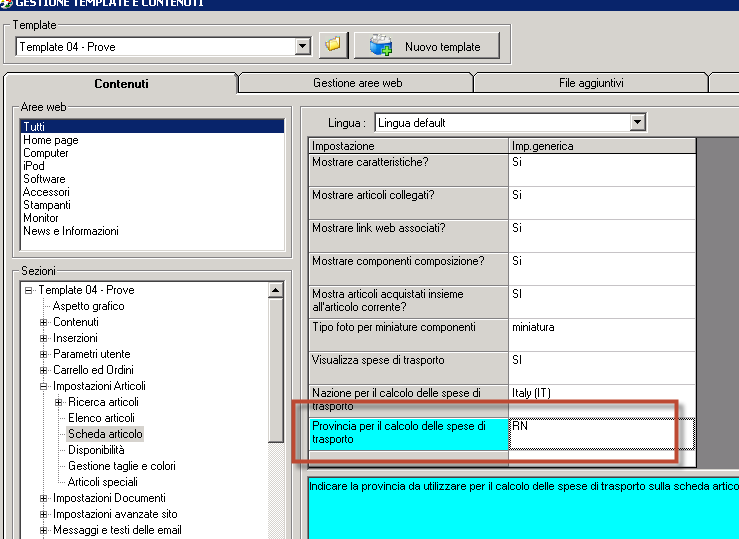Switch to the Gestione aree web tab
Image resolution: width=739 pixels, height=539 pixels.
[x=357, y=83]
